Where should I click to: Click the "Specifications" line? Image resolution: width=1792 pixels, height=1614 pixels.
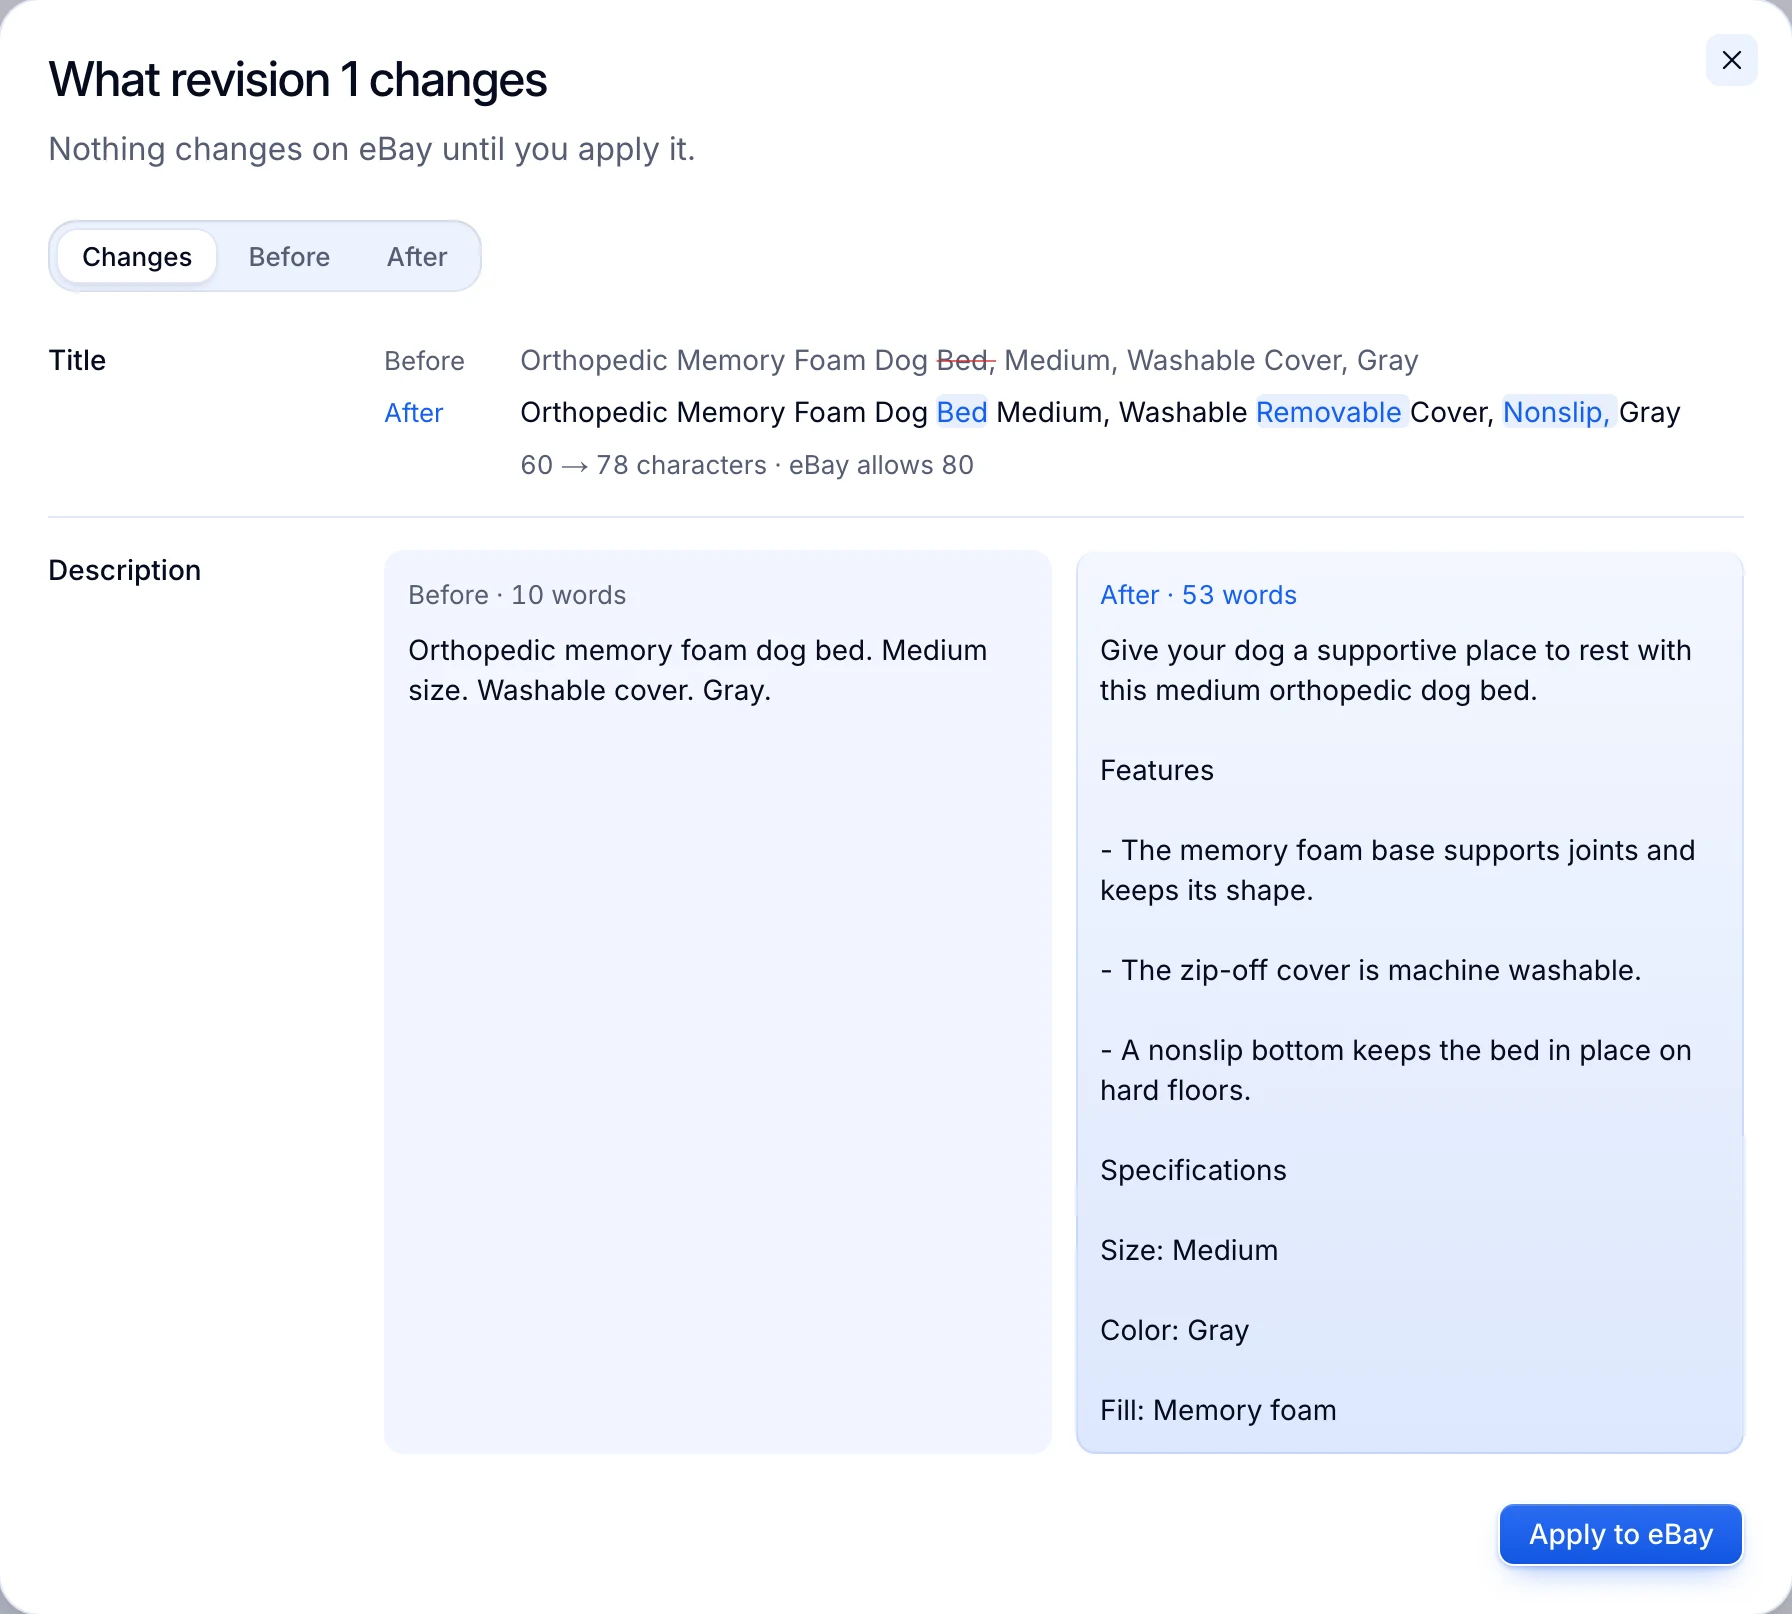tap(1193, 1170)
